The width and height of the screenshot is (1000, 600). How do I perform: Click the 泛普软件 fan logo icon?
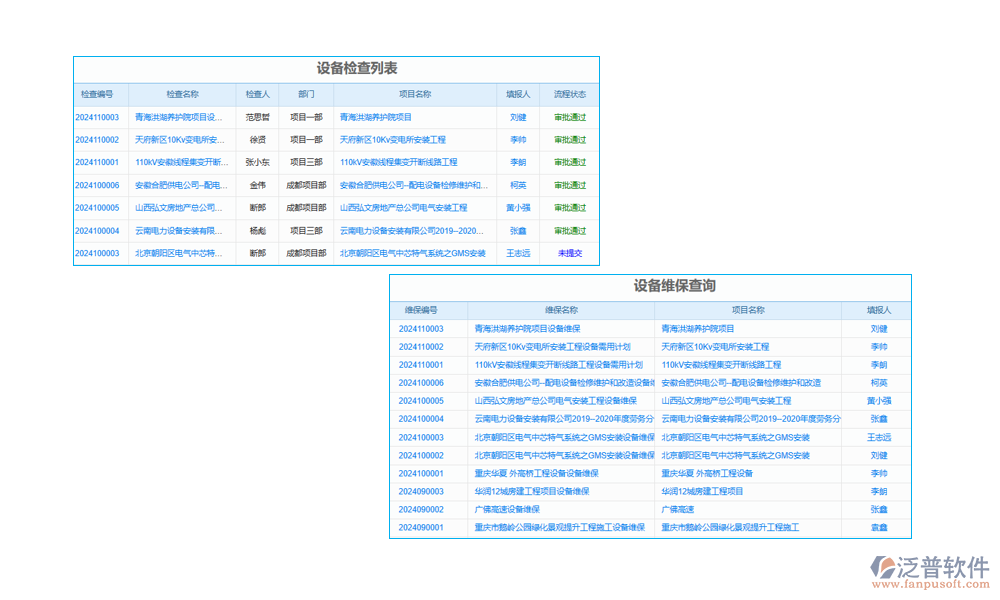884,567
